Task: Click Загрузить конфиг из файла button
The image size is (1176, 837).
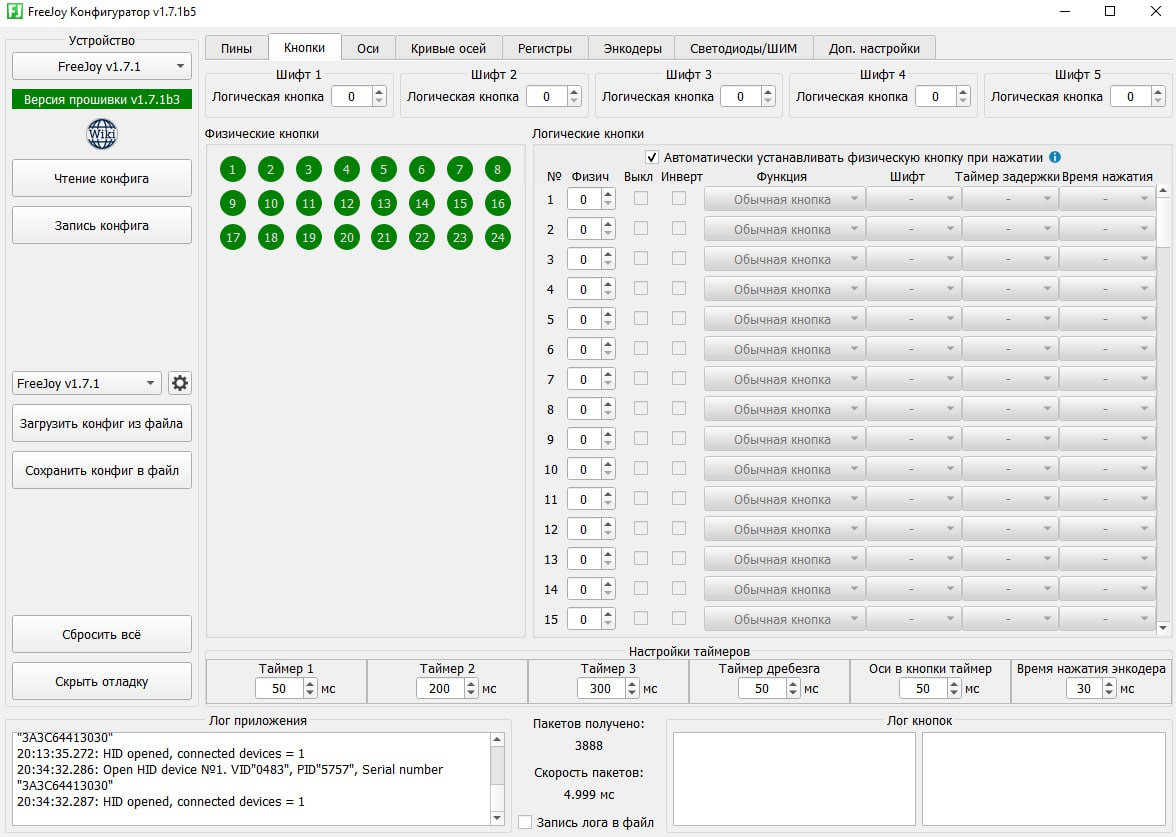Action: pyautogui.click(x=102, y=424)
